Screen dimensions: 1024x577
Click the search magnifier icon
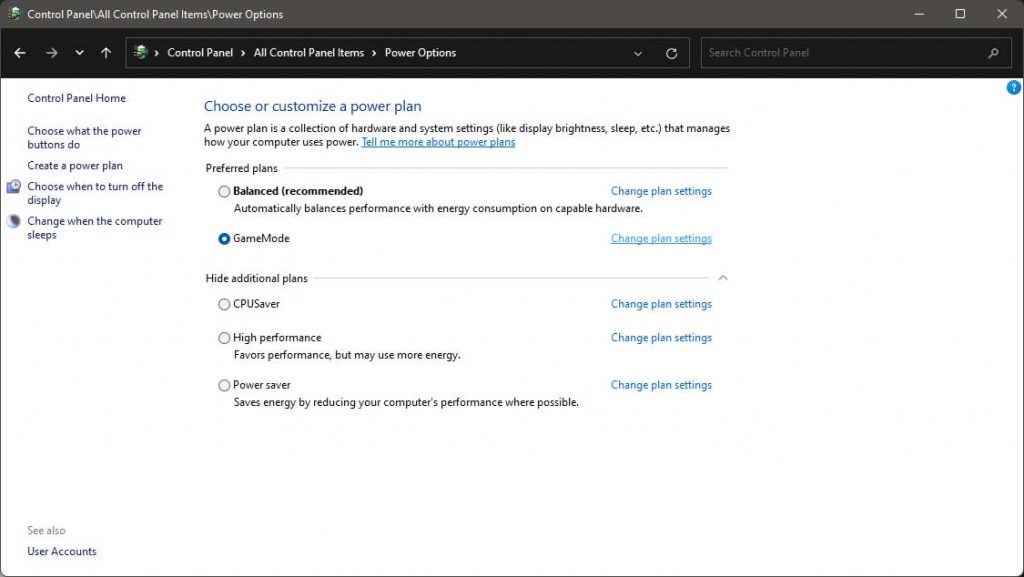click(993, 53)
